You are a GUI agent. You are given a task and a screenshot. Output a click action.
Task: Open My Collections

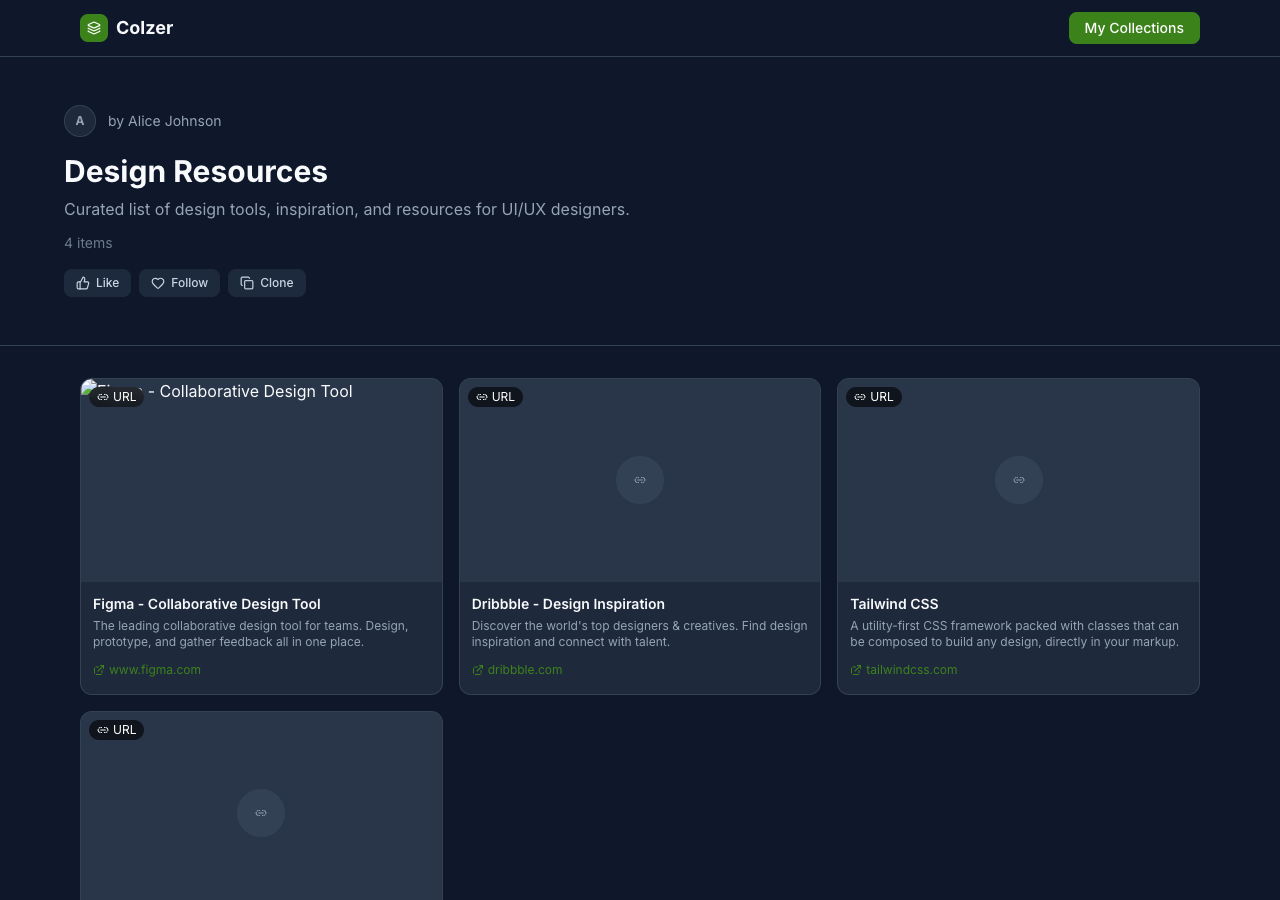pos(1133,28)
